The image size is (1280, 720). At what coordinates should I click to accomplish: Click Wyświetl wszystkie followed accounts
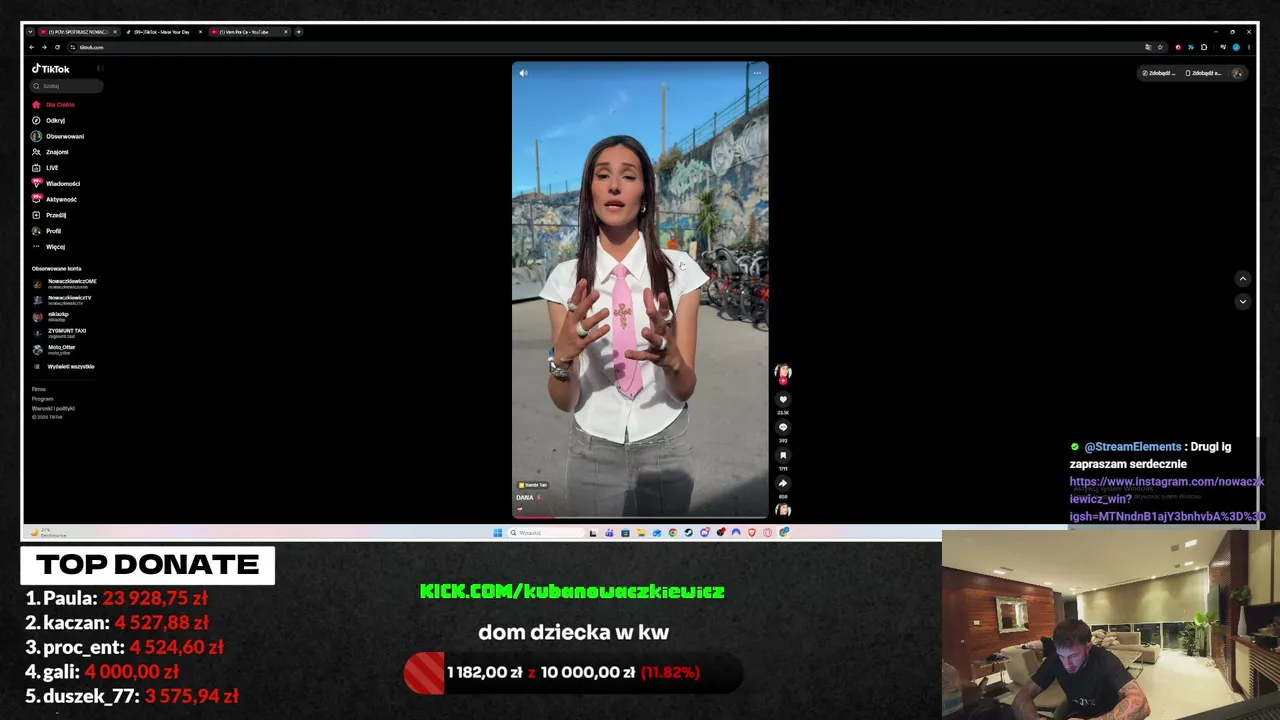[x=64, y=367]
